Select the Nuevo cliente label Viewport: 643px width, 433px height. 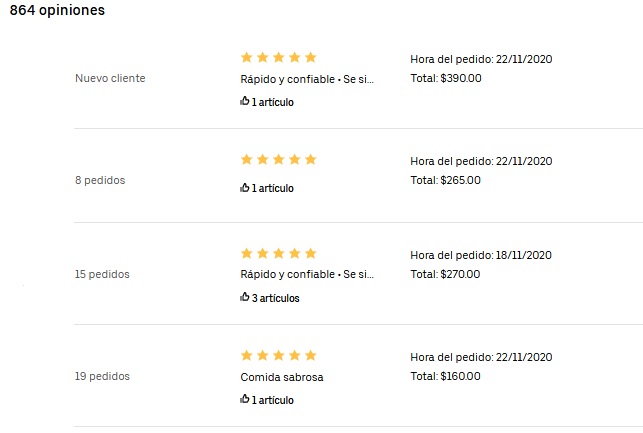pyautogui.click(x=110, y=78)
